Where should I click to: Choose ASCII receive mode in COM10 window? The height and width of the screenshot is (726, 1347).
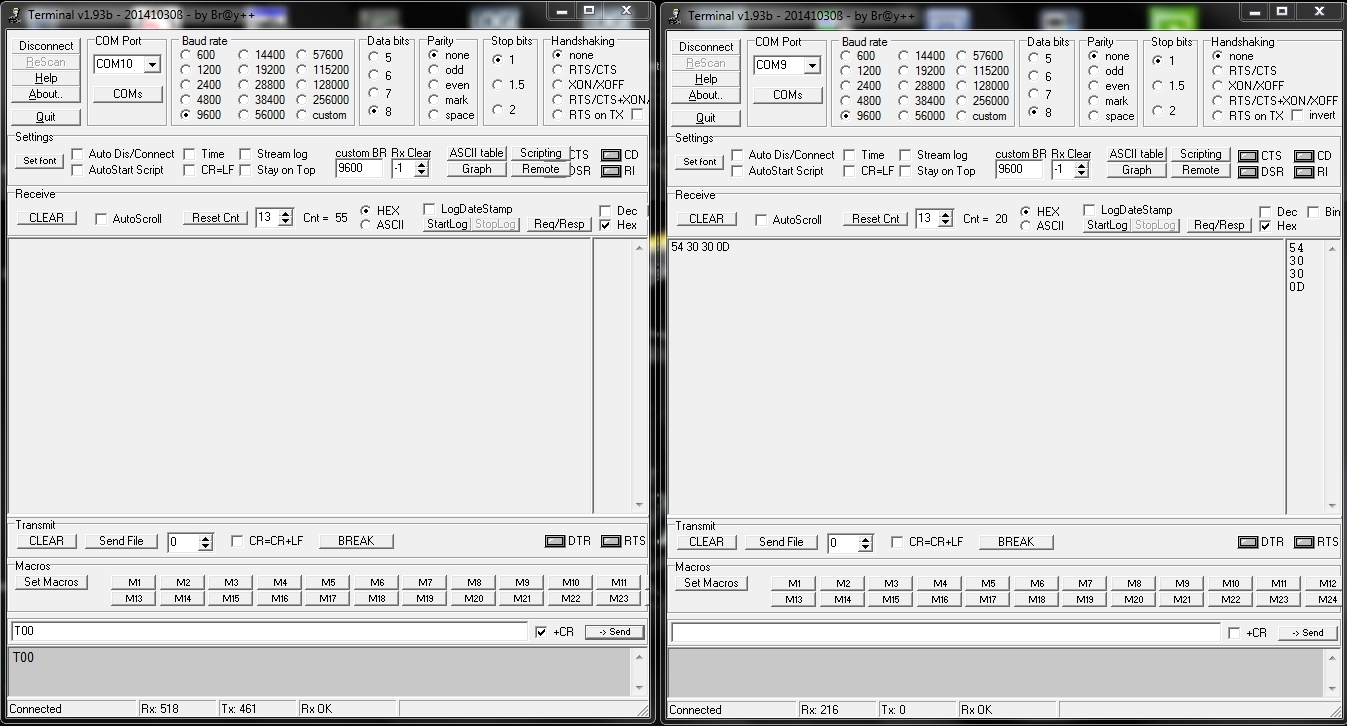pyautogui.click(x=366, y=225)
